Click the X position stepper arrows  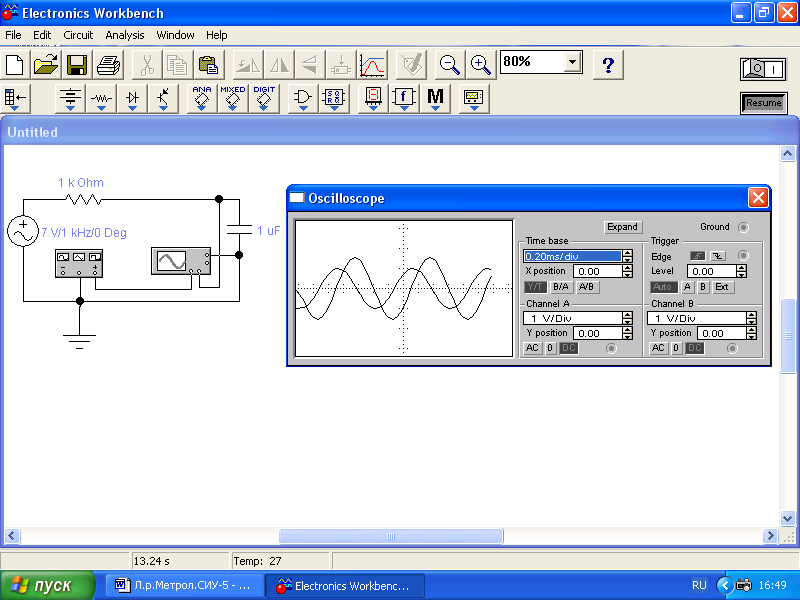pyautogui.click(x=628, y=271)
